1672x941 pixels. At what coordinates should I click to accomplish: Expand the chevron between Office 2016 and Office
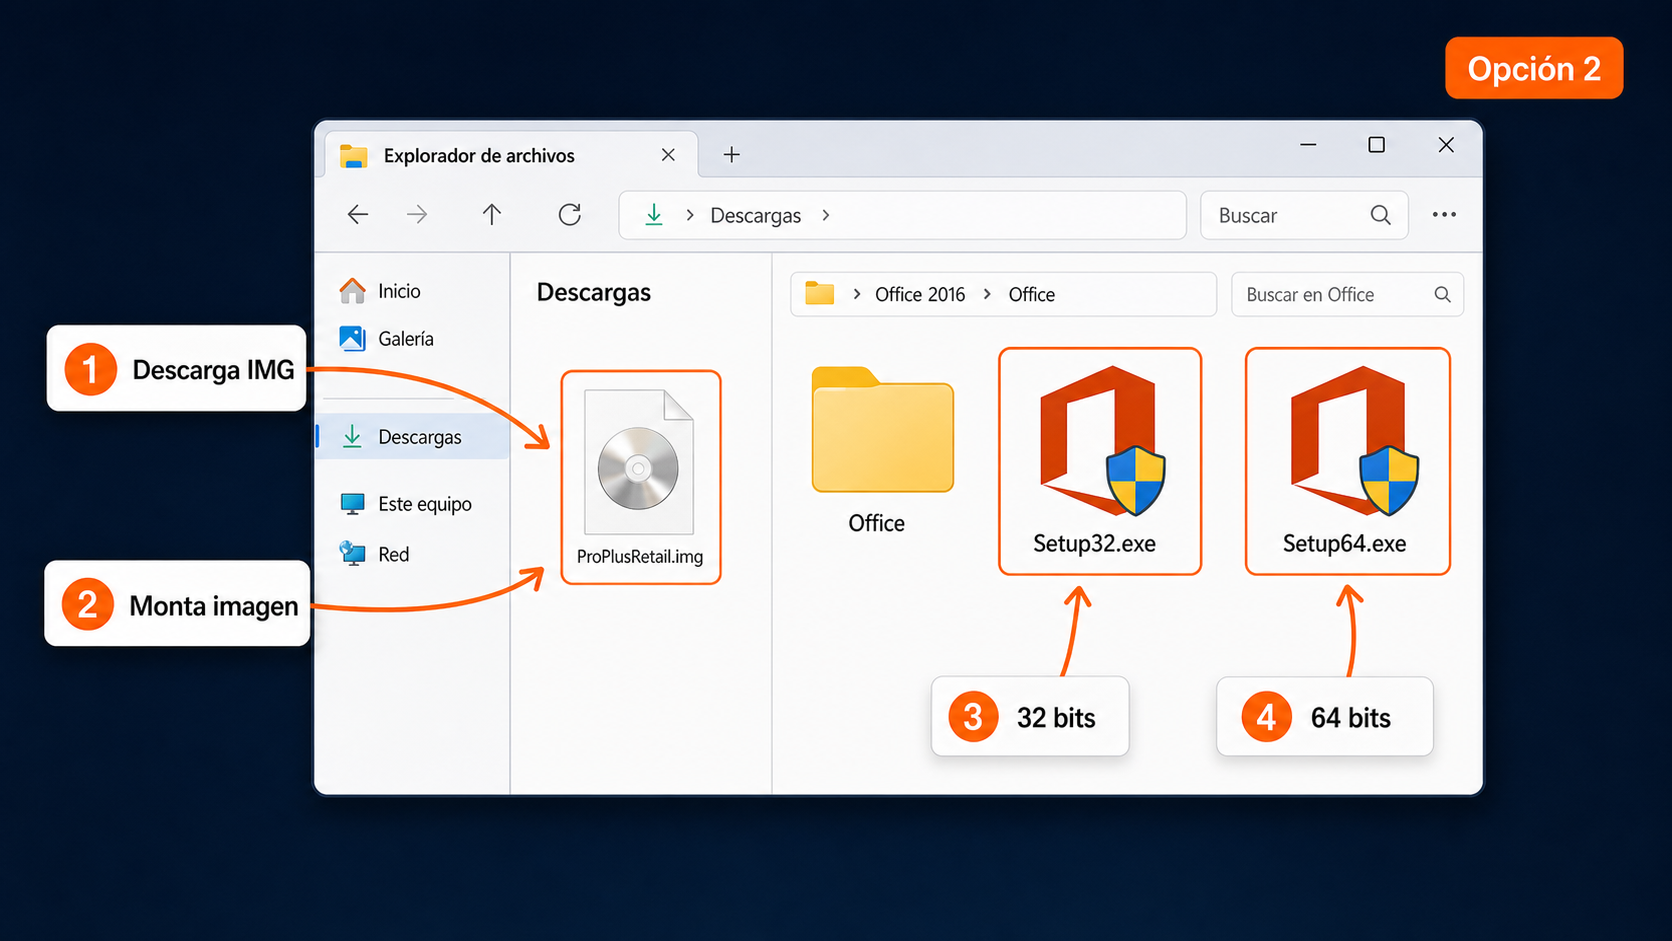[x=987, y=294]
